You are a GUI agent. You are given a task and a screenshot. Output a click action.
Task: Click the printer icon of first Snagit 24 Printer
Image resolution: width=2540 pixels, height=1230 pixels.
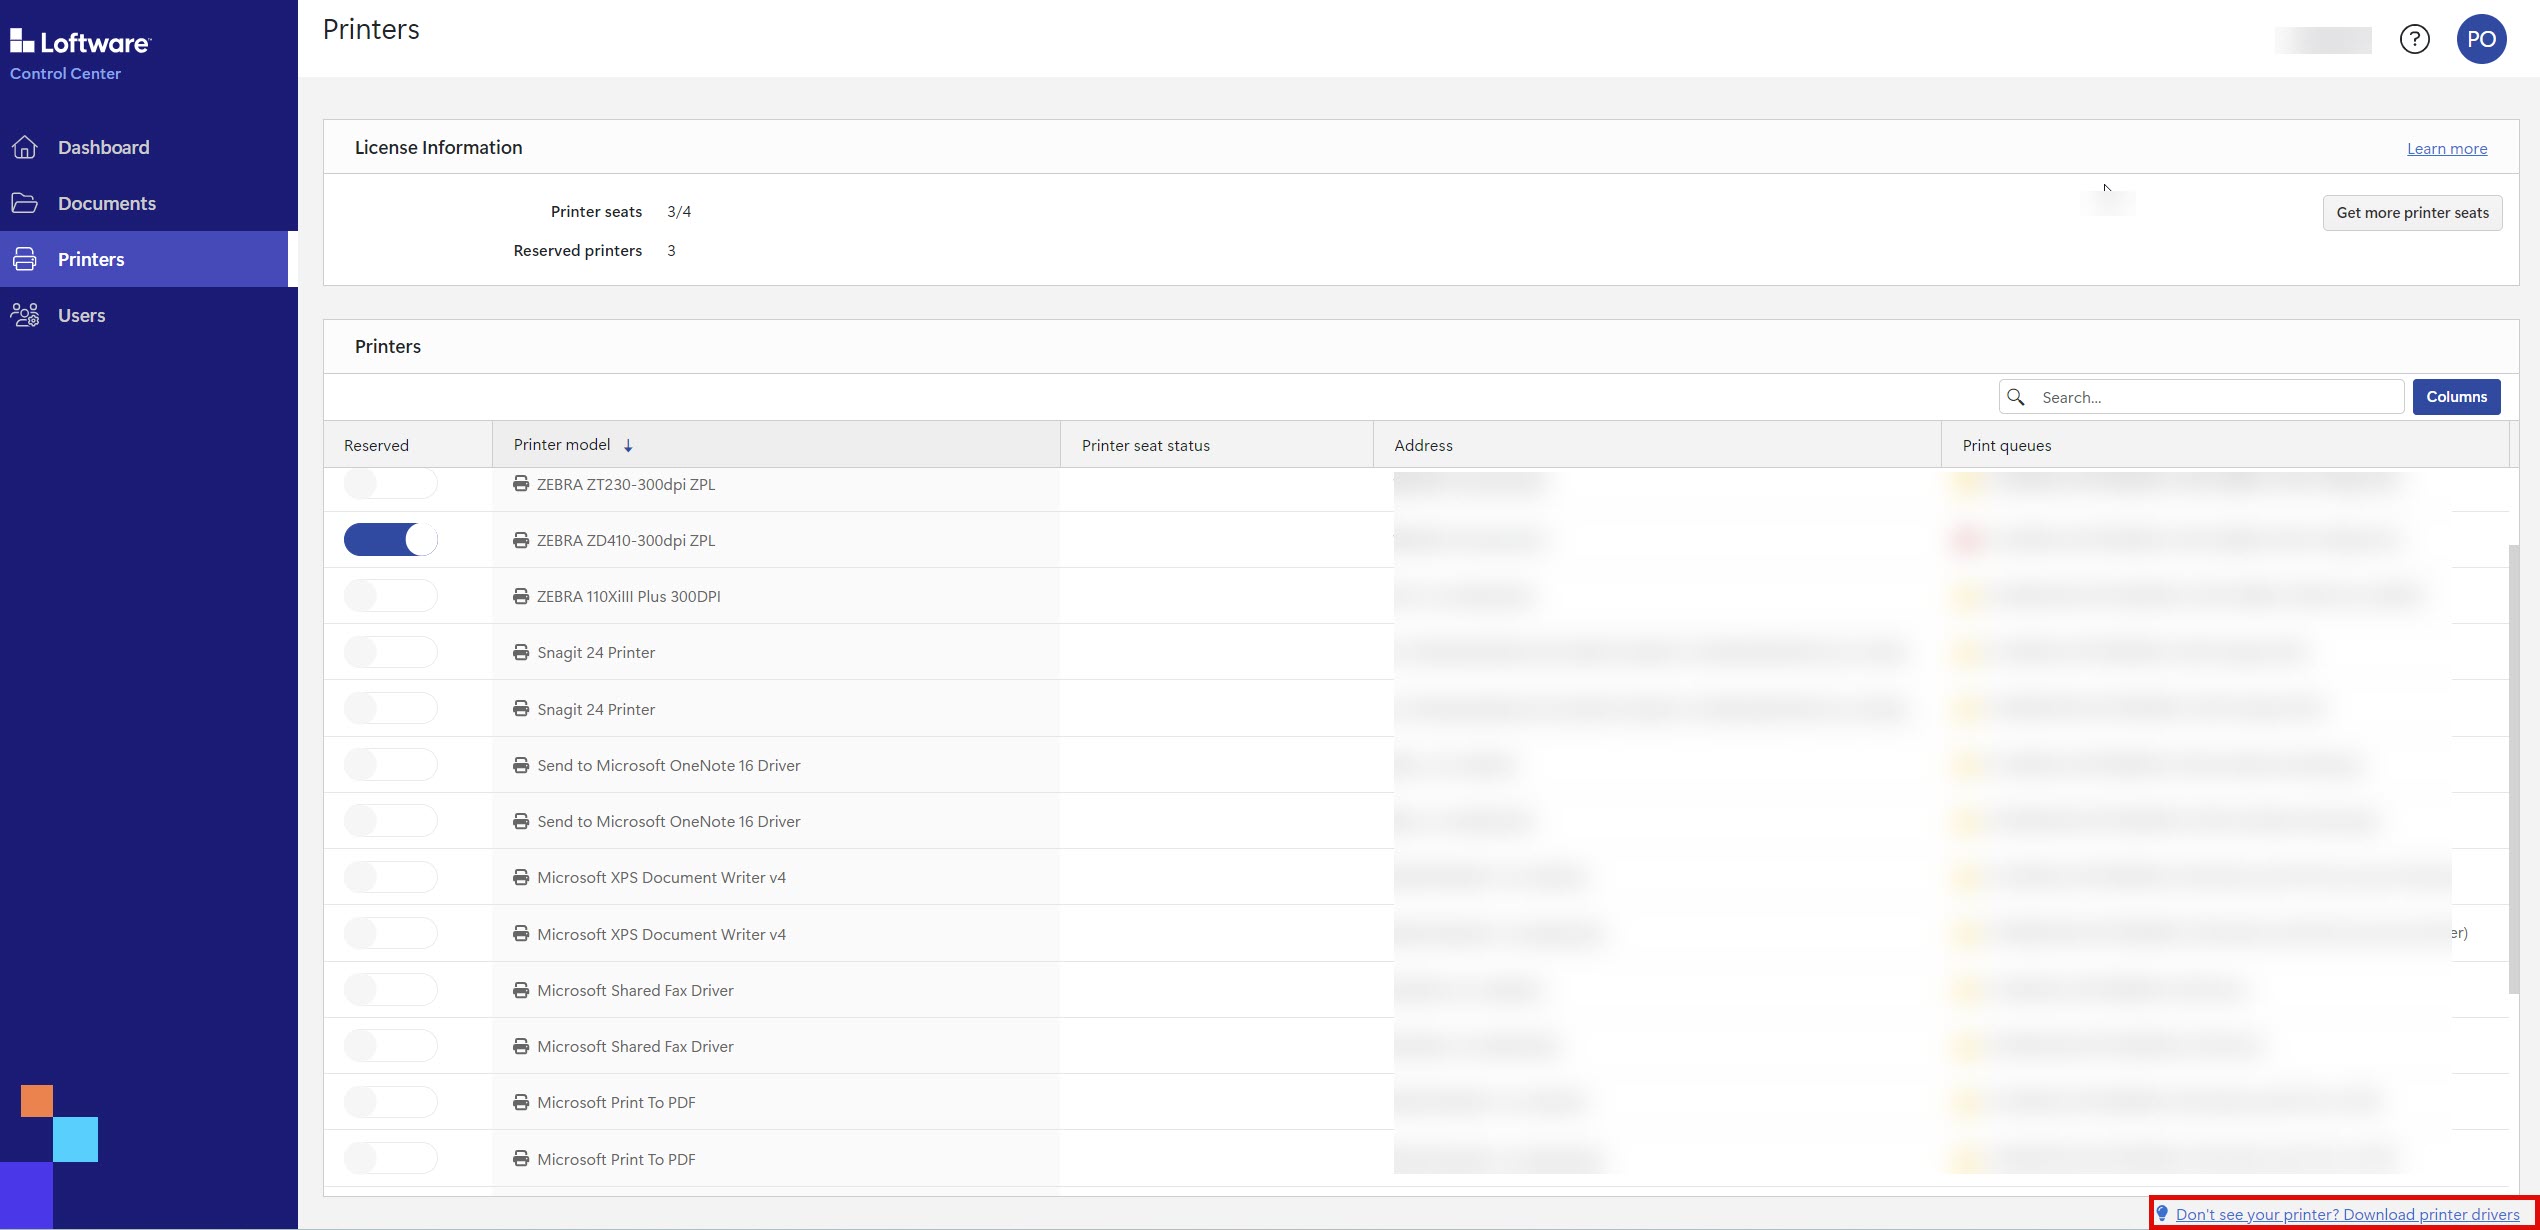(x=521, y=652)
